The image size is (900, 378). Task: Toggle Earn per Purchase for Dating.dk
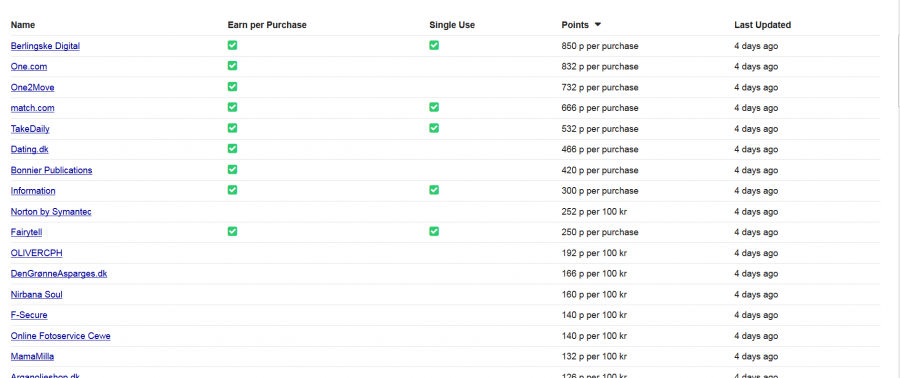[x=232, y=149]
